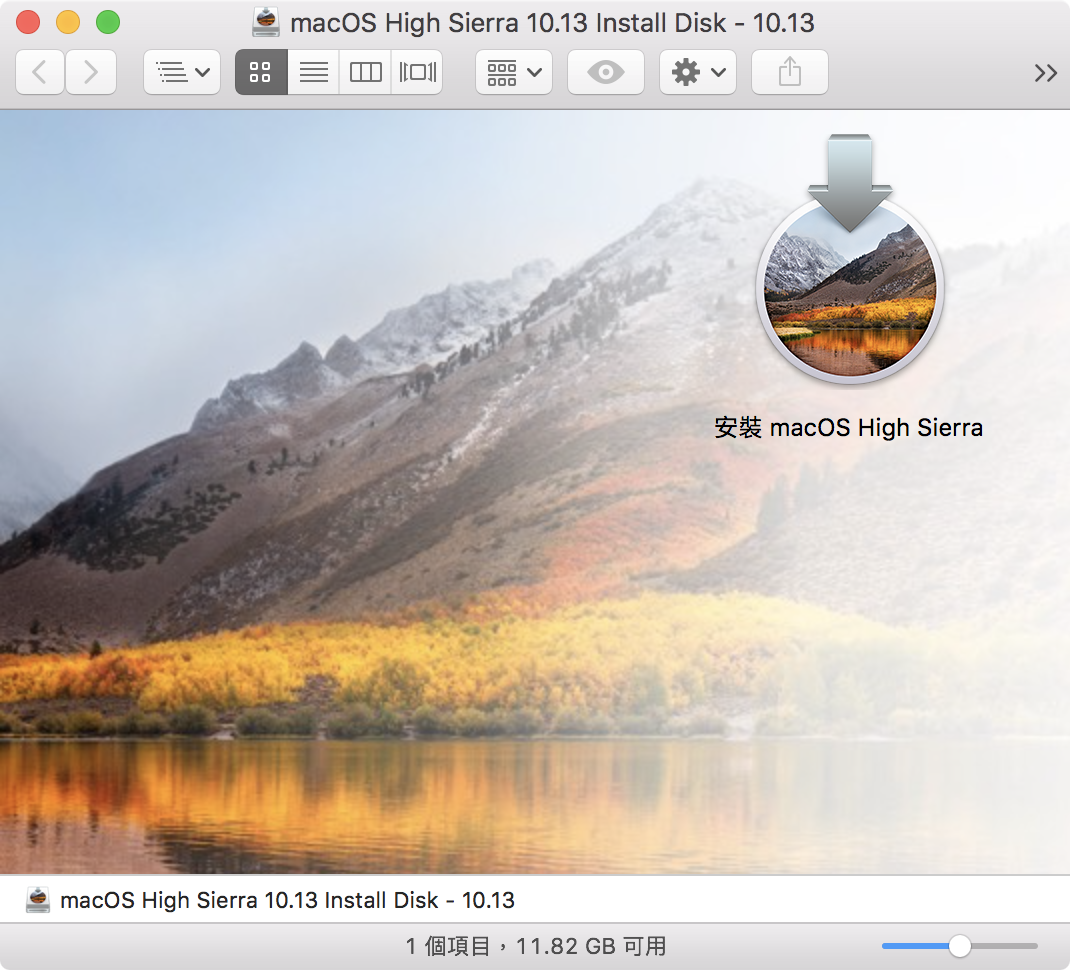Screen dimensions: 1070x970
Task: Click the window title macOS High Sierra 10.13 Install Disk
Action: (x=553, y=23)
